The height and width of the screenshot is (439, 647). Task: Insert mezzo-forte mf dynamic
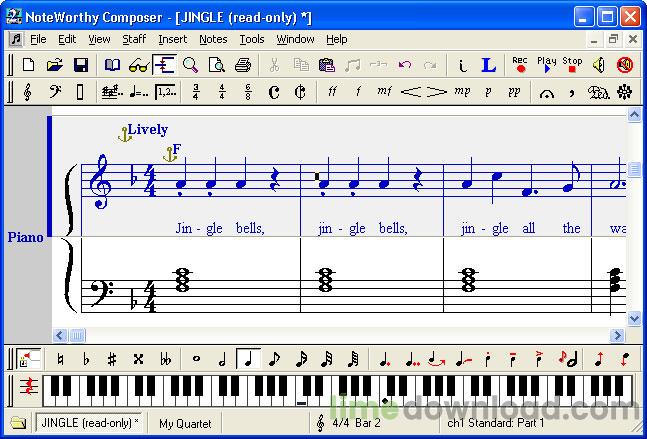pos(384,92)
